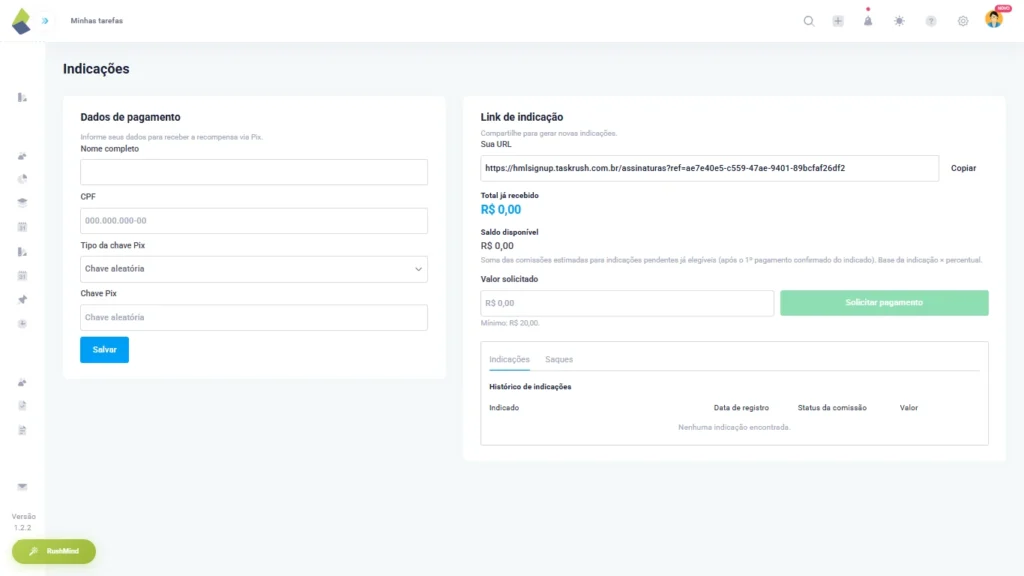This screenshot has height=576, width=1024.
Task: Toggle the theme with the sun icon
Action: [899, 20]
